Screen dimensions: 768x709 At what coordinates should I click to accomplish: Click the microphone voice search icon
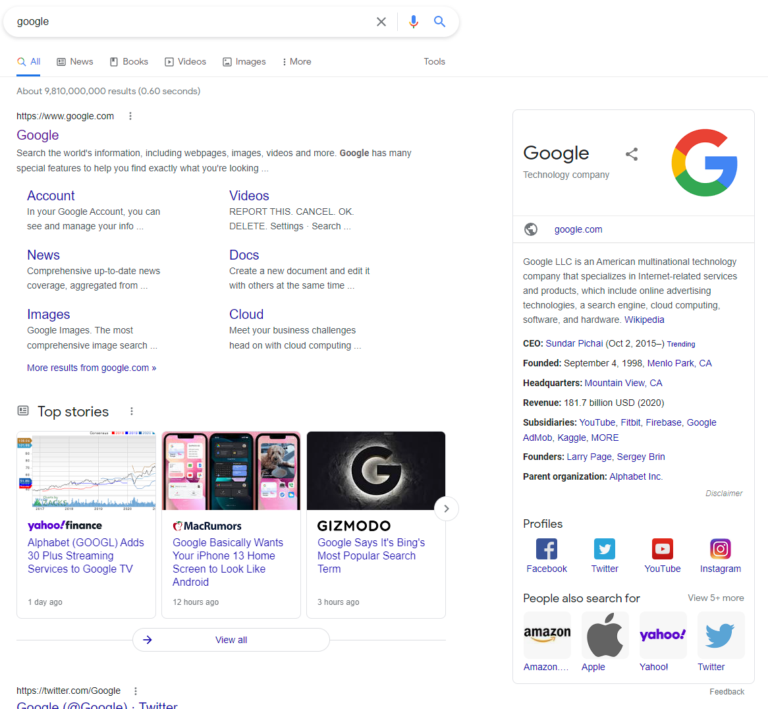(x=413, y=22)
